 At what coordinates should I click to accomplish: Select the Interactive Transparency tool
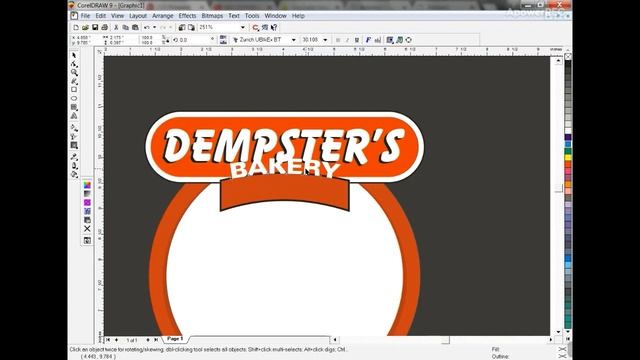tap(74, 136)
